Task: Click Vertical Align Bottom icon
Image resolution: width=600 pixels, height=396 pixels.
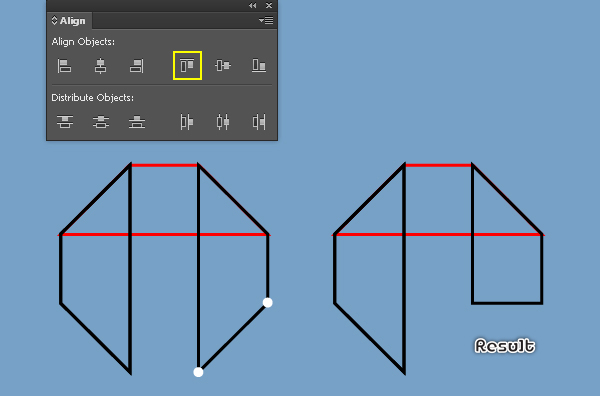Action: click(259, 65)
